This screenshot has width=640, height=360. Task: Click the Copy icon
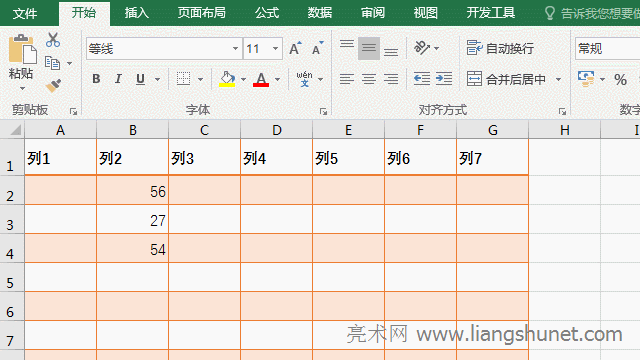(52, 63)
